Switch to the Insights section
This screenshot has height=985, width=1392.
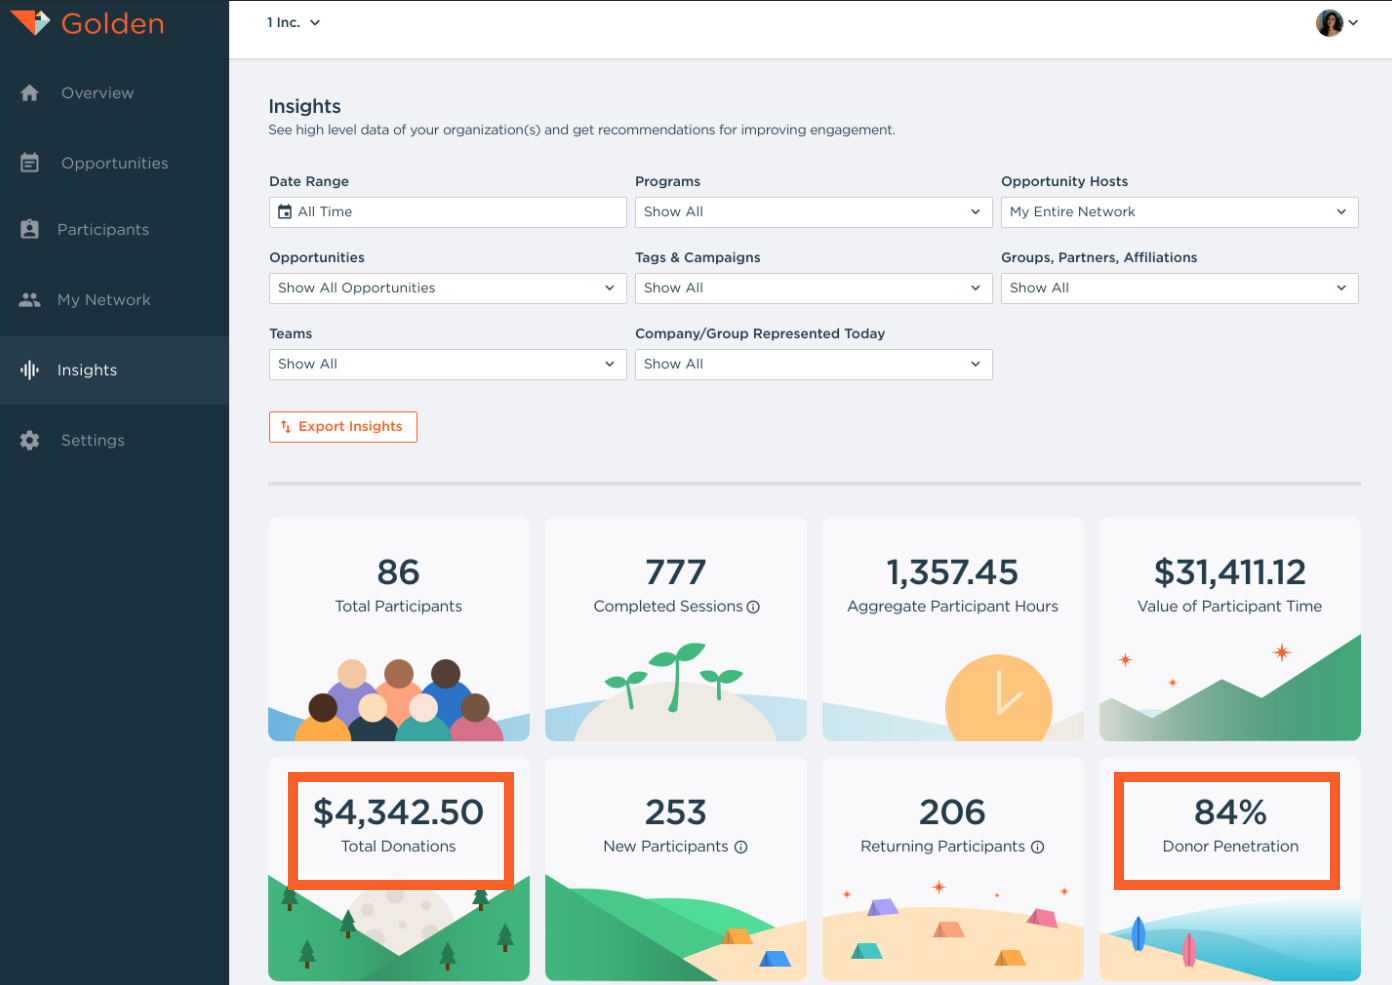pos(87,369)
